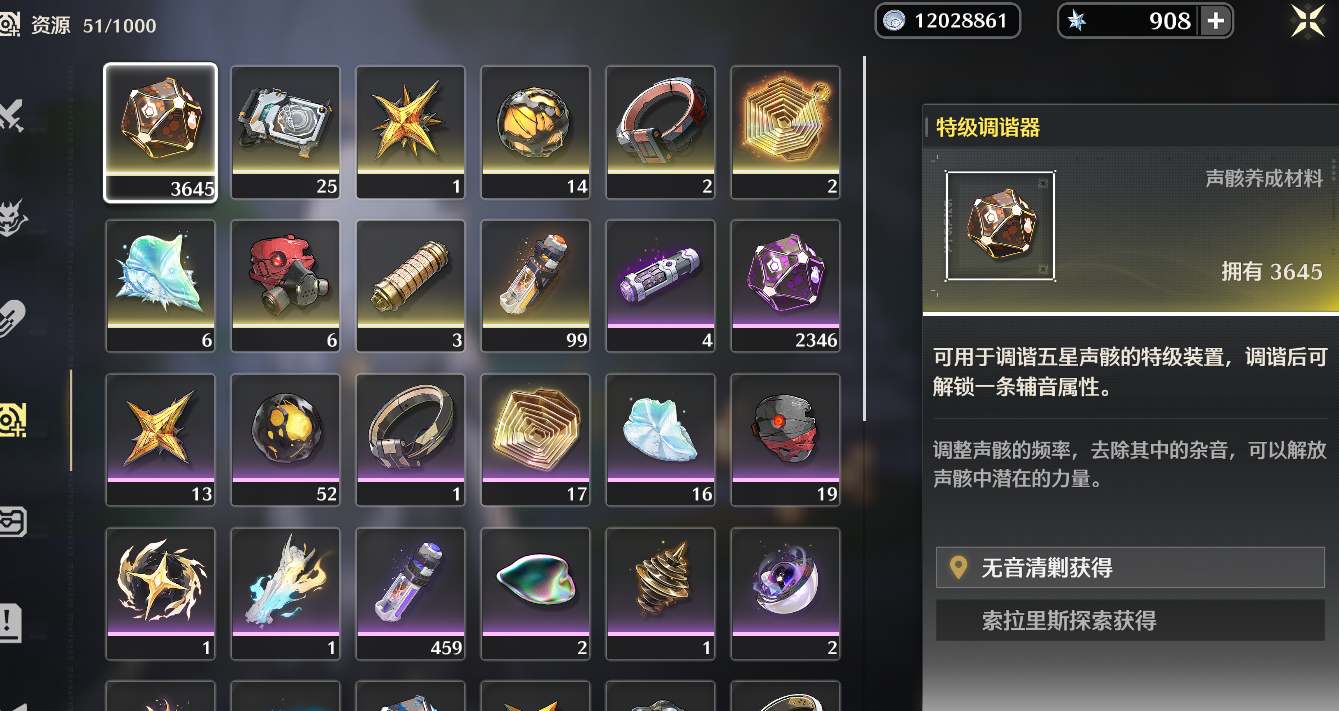Open the 索拉里斯探索获得 source entry
This screenshot has width=1339, height=711.
1130,620
